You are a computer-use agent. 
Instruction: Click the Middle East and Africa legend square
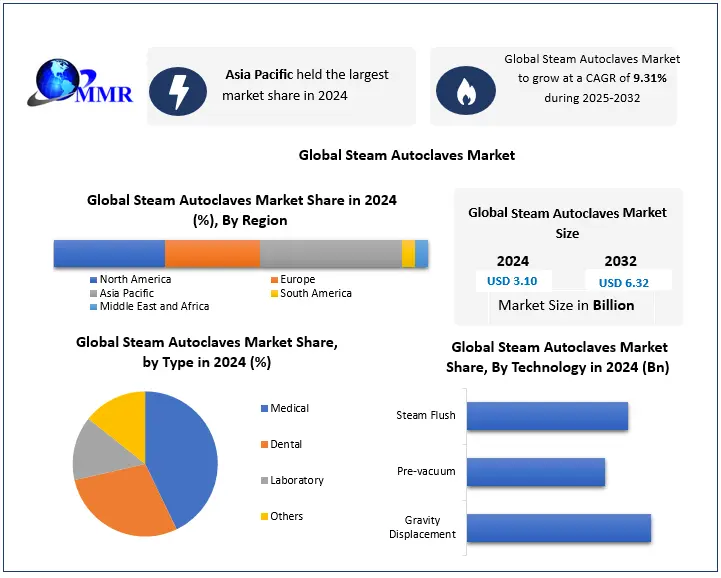coord(93,307)
